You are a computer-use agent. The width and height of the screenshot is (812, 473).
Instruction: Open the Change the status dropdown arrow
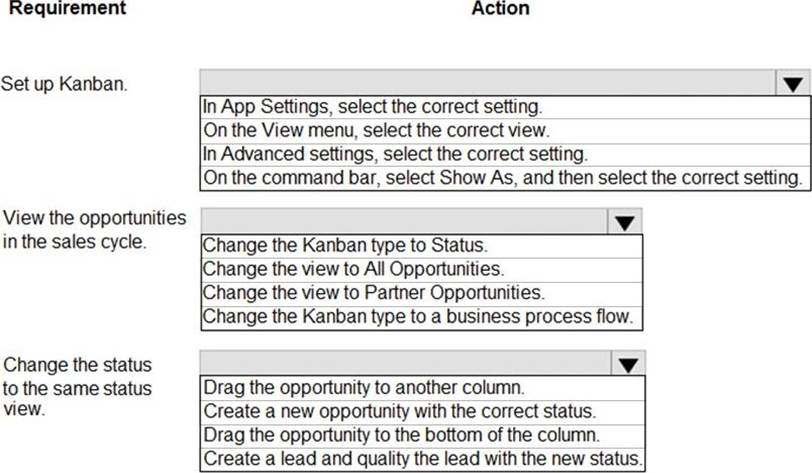pos(628,364)
